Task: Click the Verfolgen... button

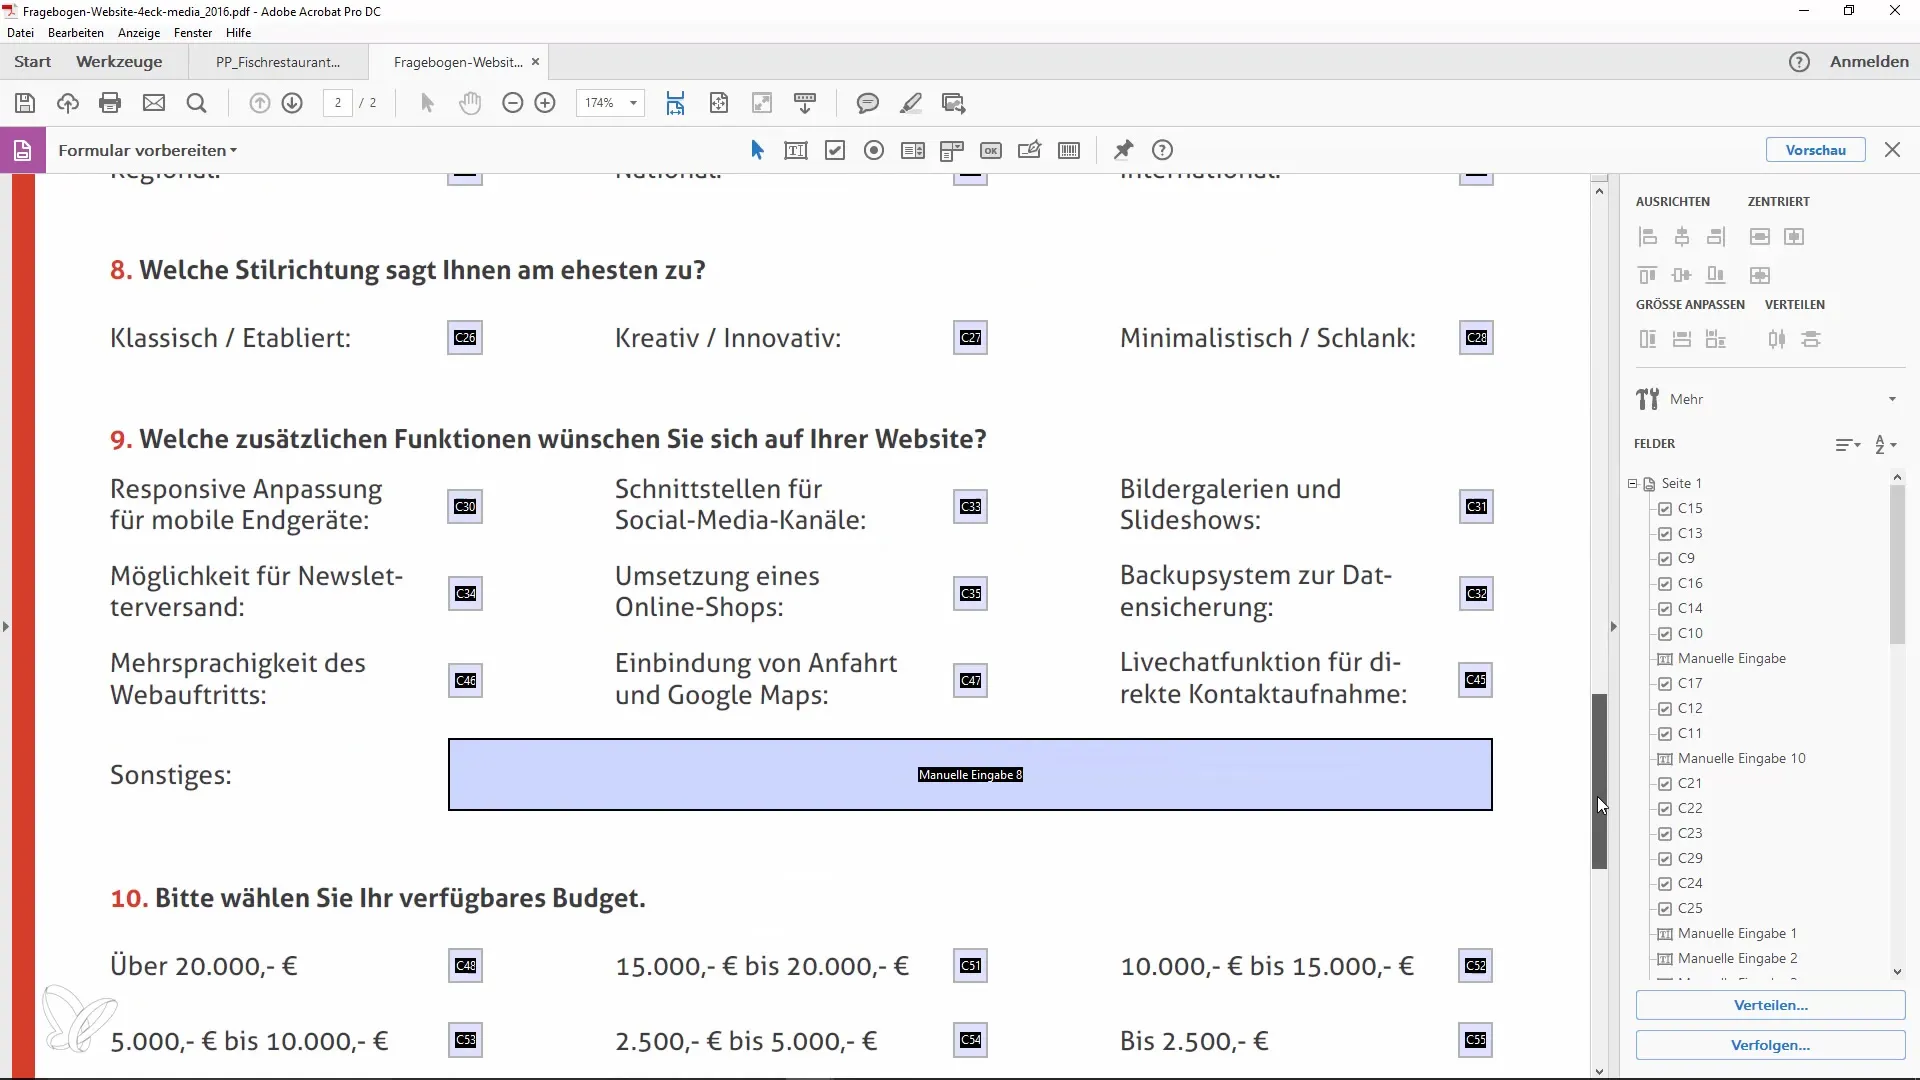Action: click(1770, 1045)
